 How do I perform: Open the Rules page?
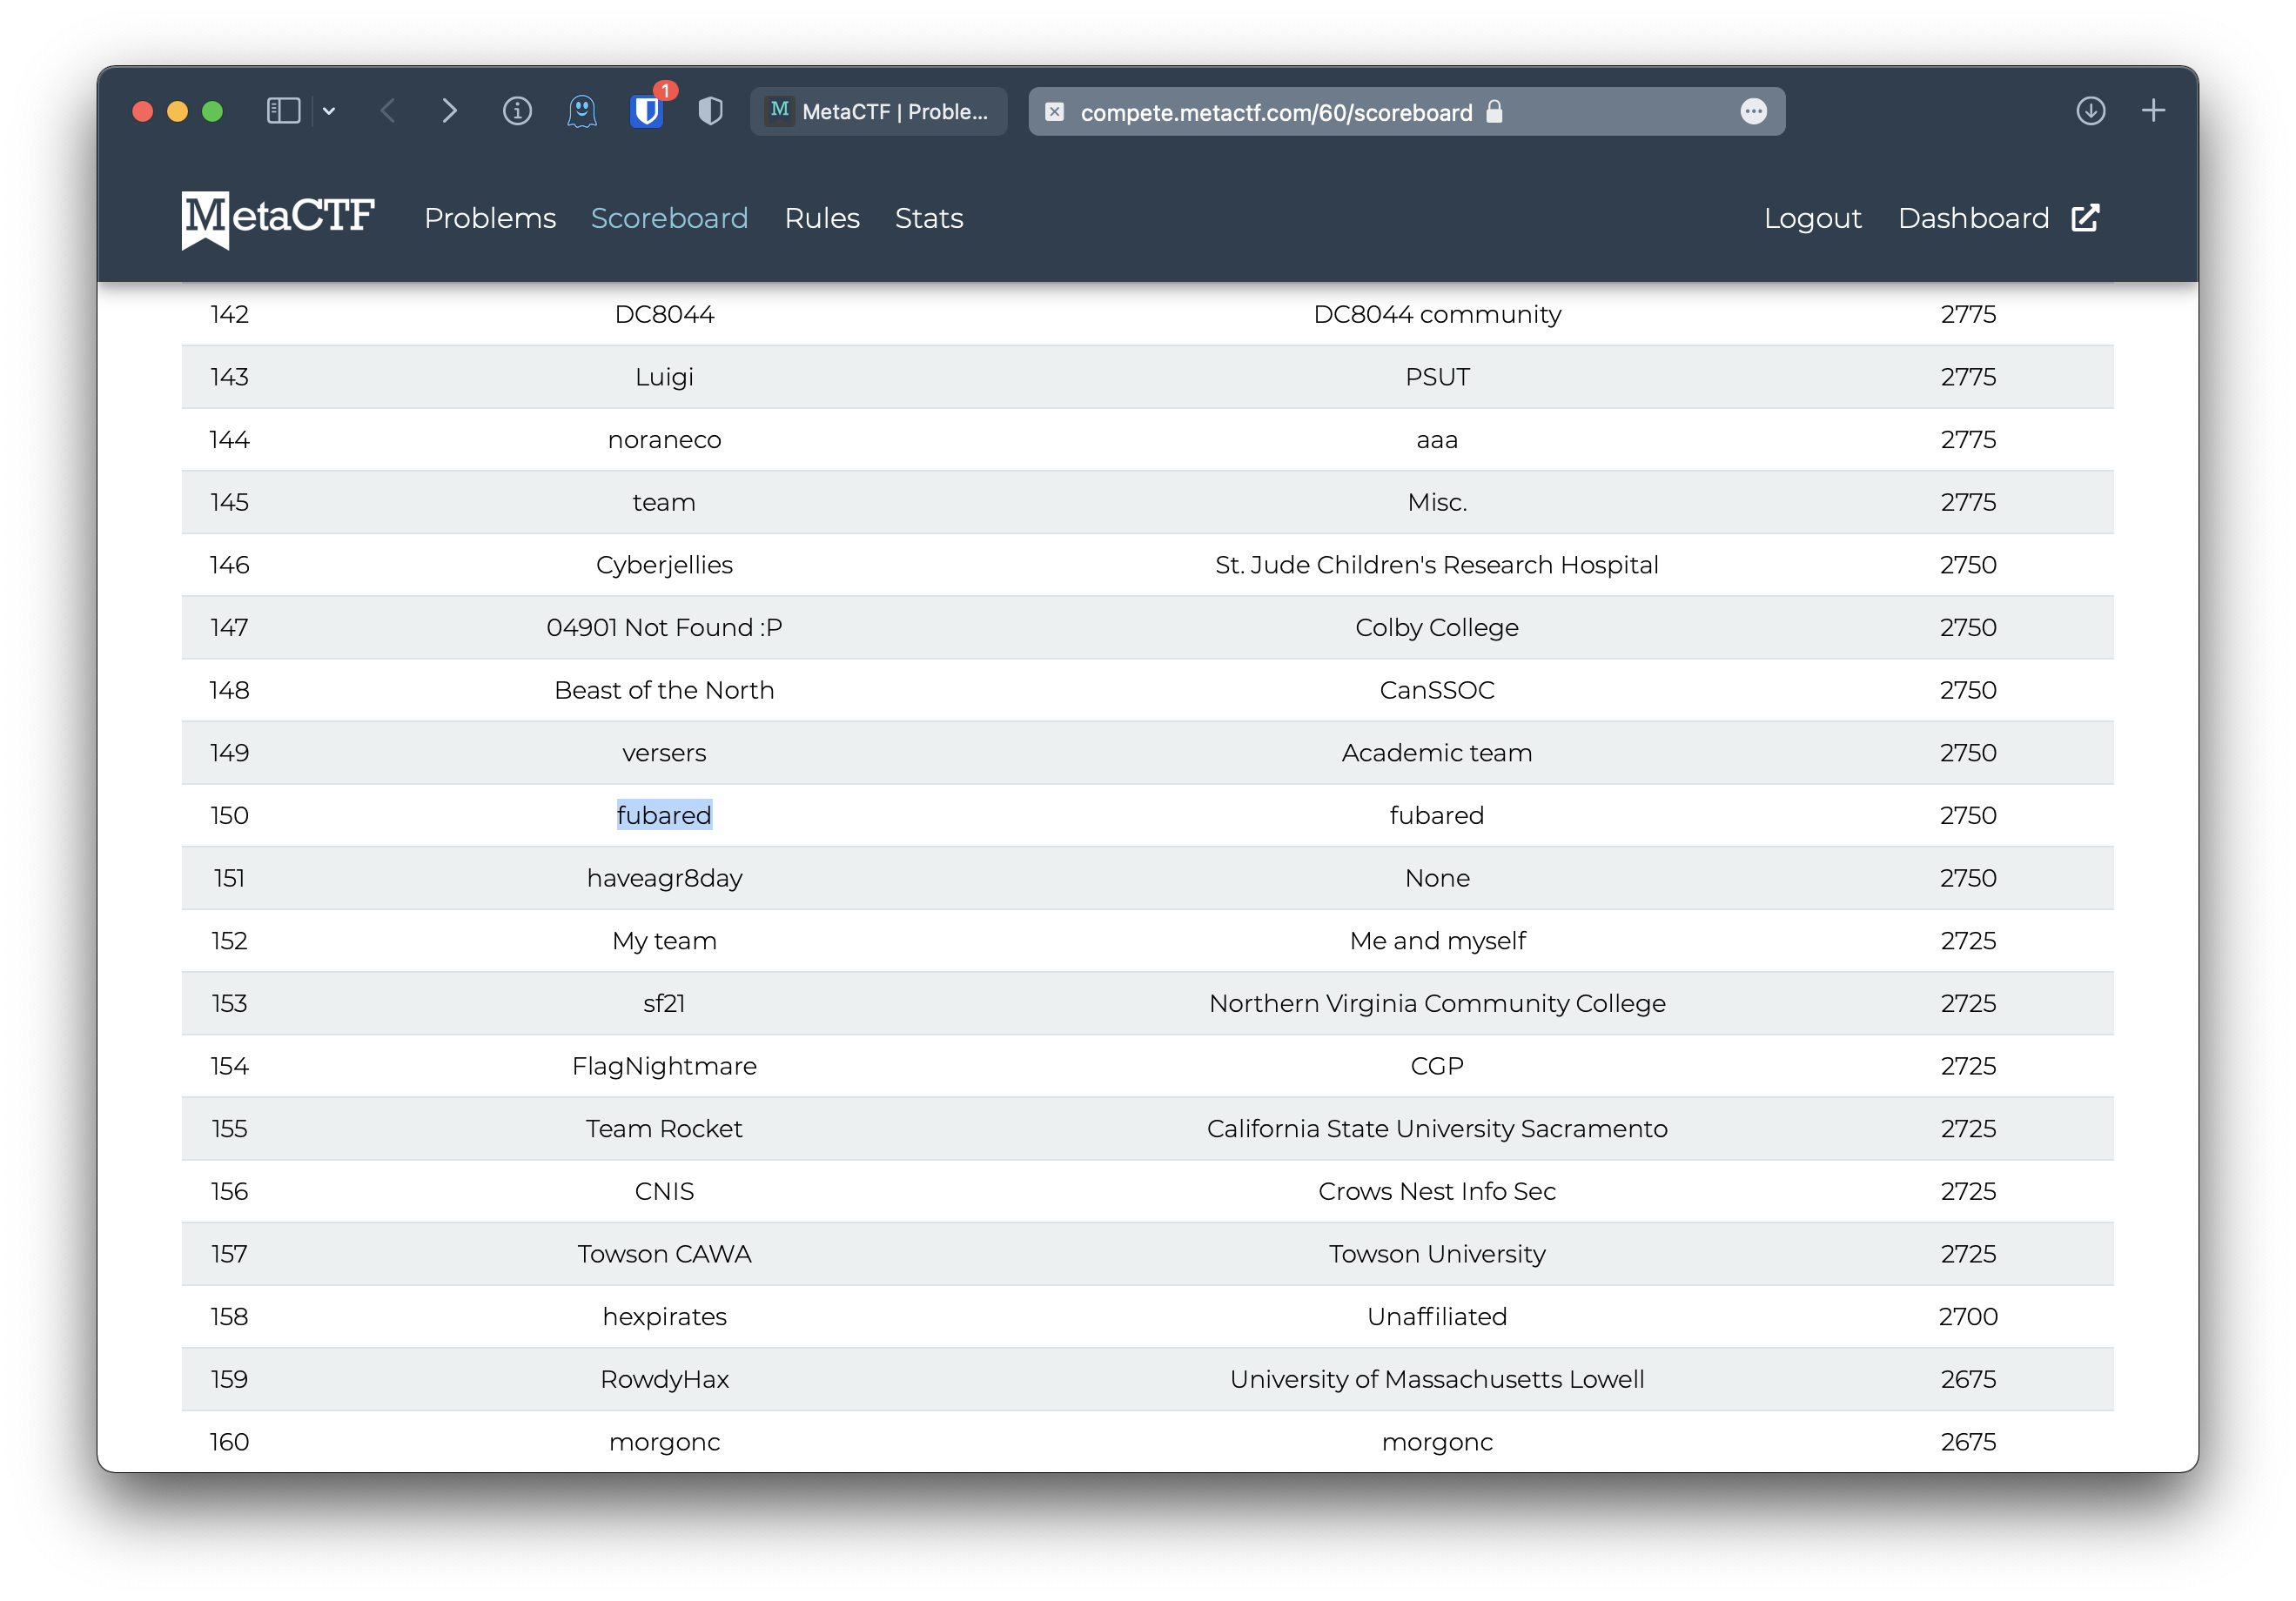tap(822, 218)
